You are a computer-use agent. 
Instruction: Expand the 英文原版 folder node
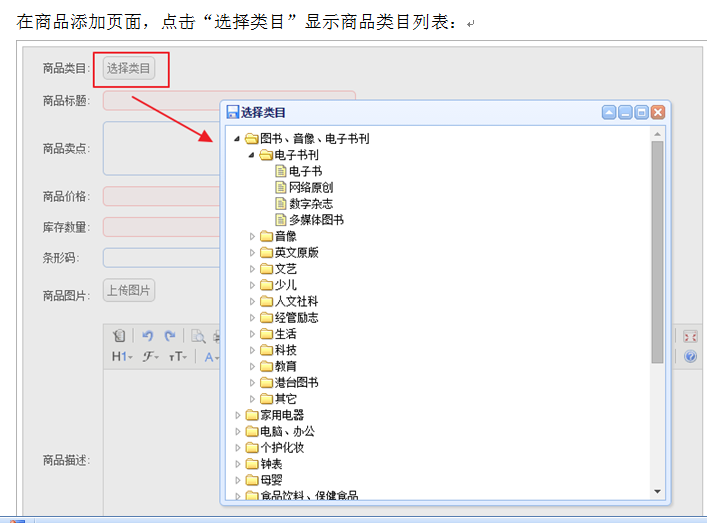click(x=252, y=252)
